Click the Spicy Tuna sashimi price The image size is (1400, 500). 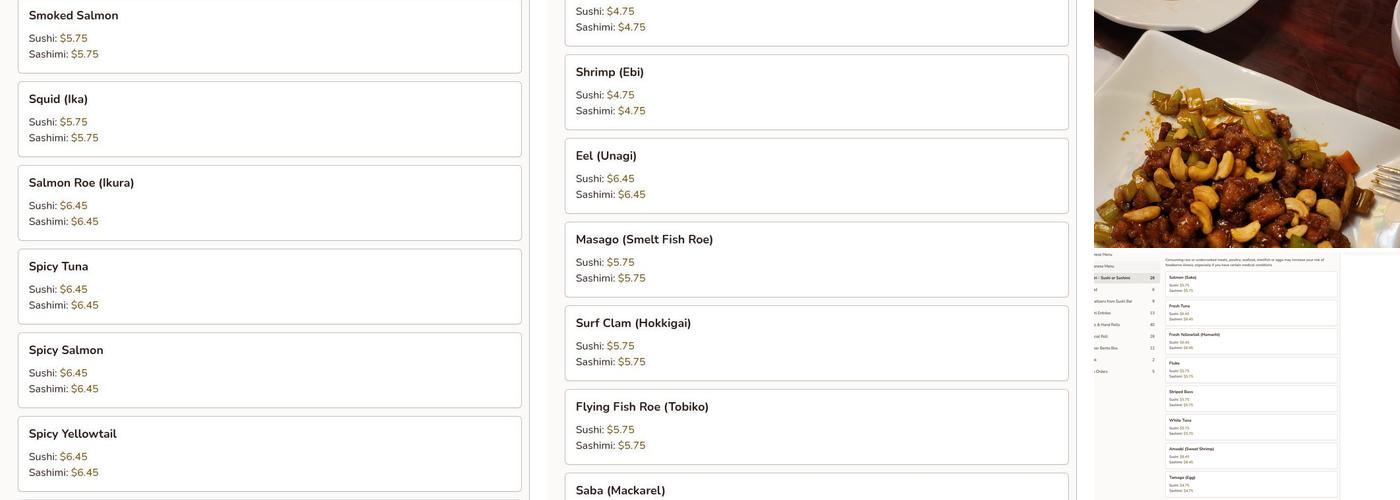tap(84, 305)
